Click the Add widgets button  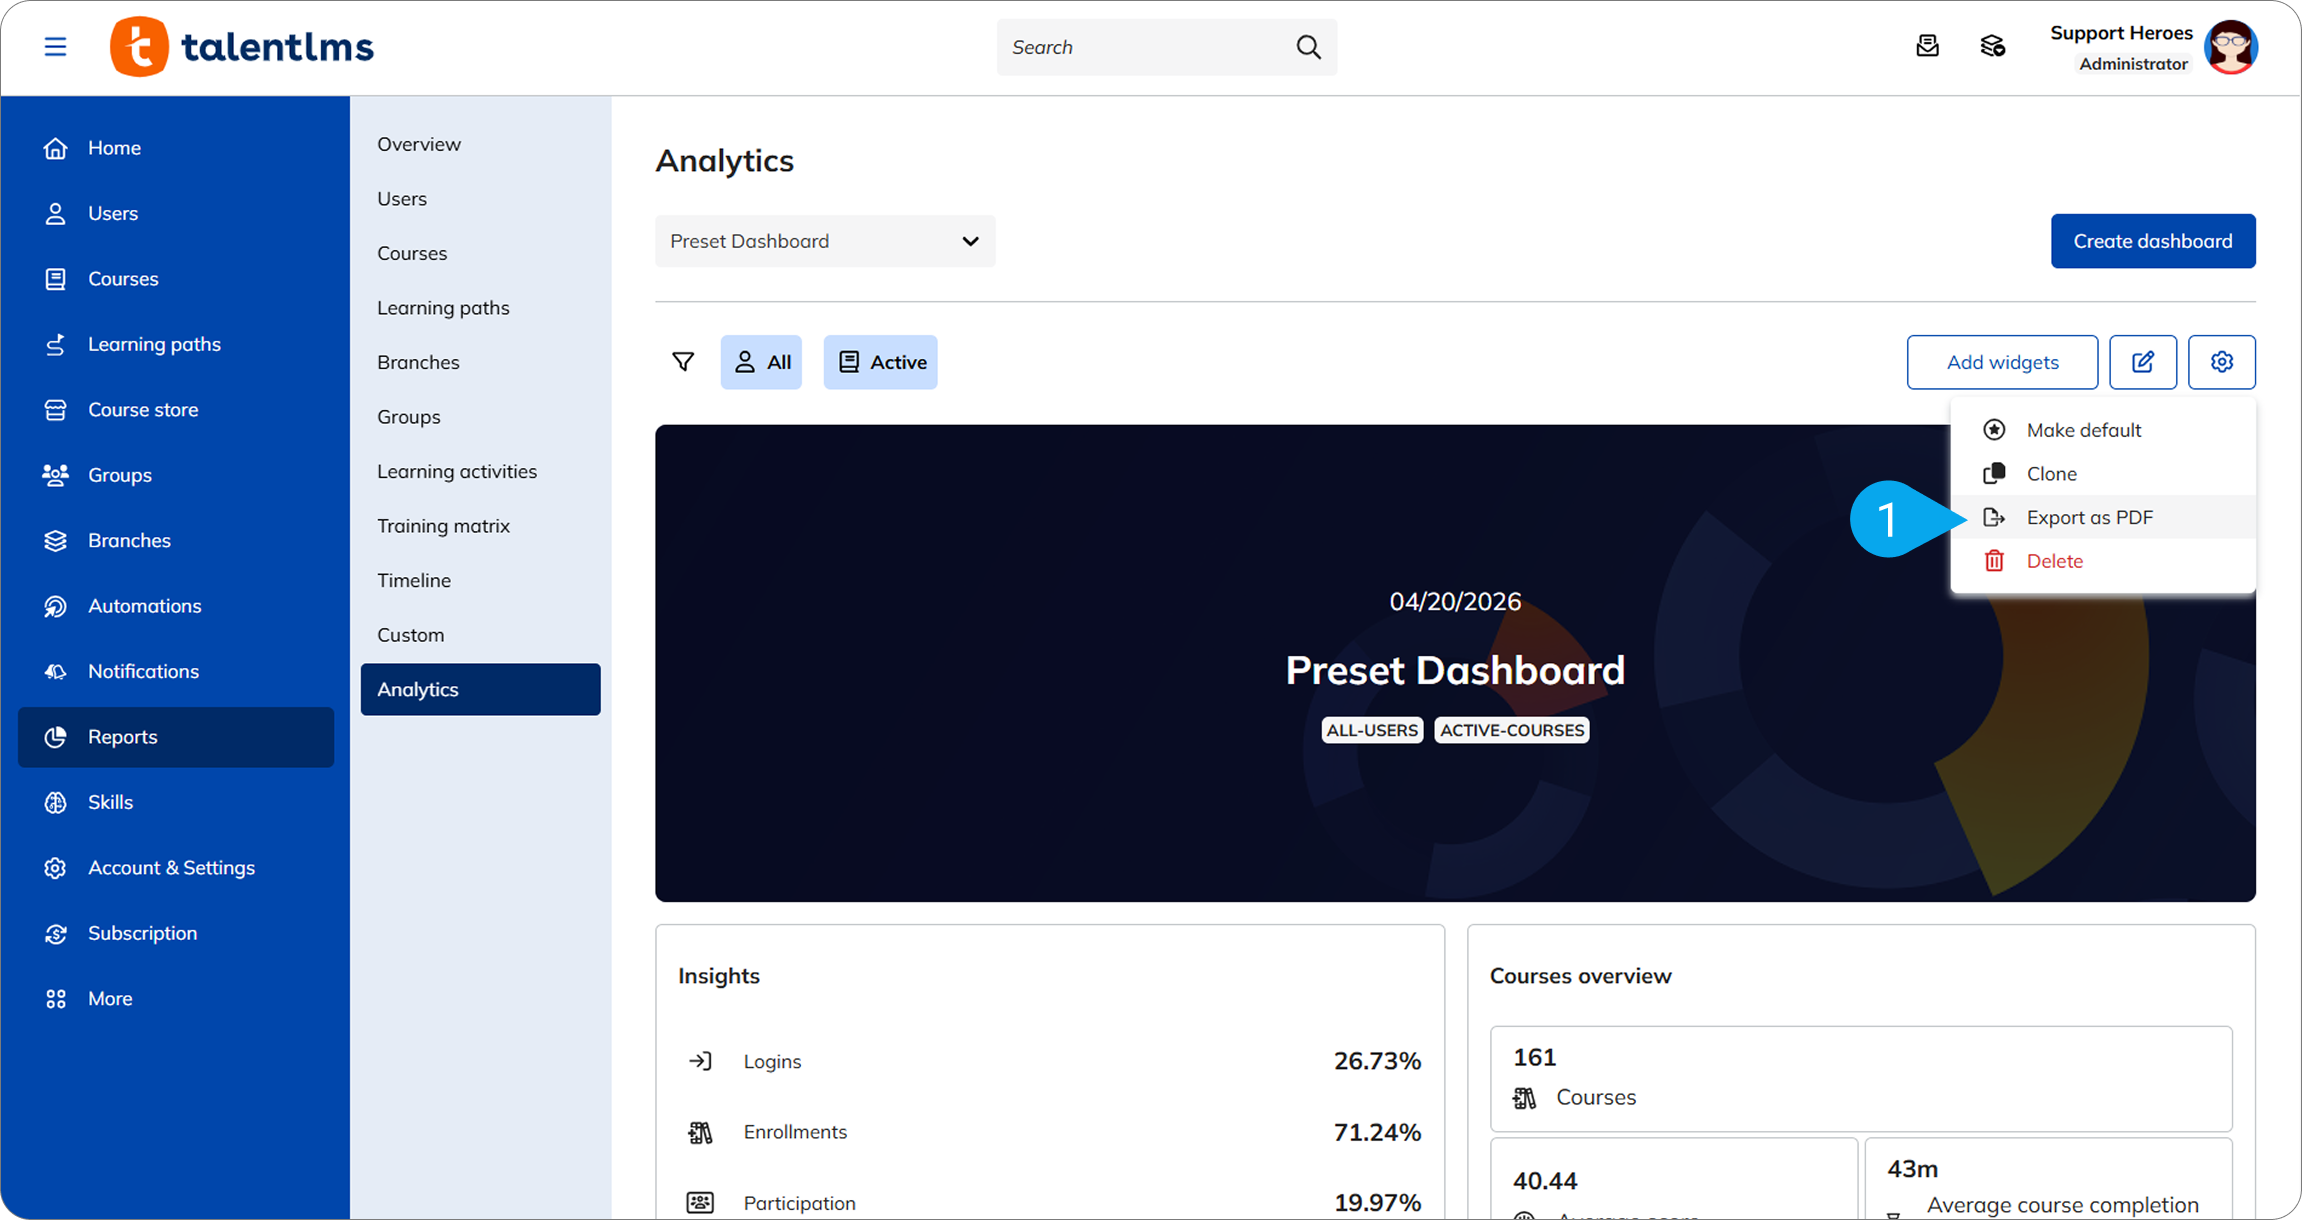[2002, 362]
